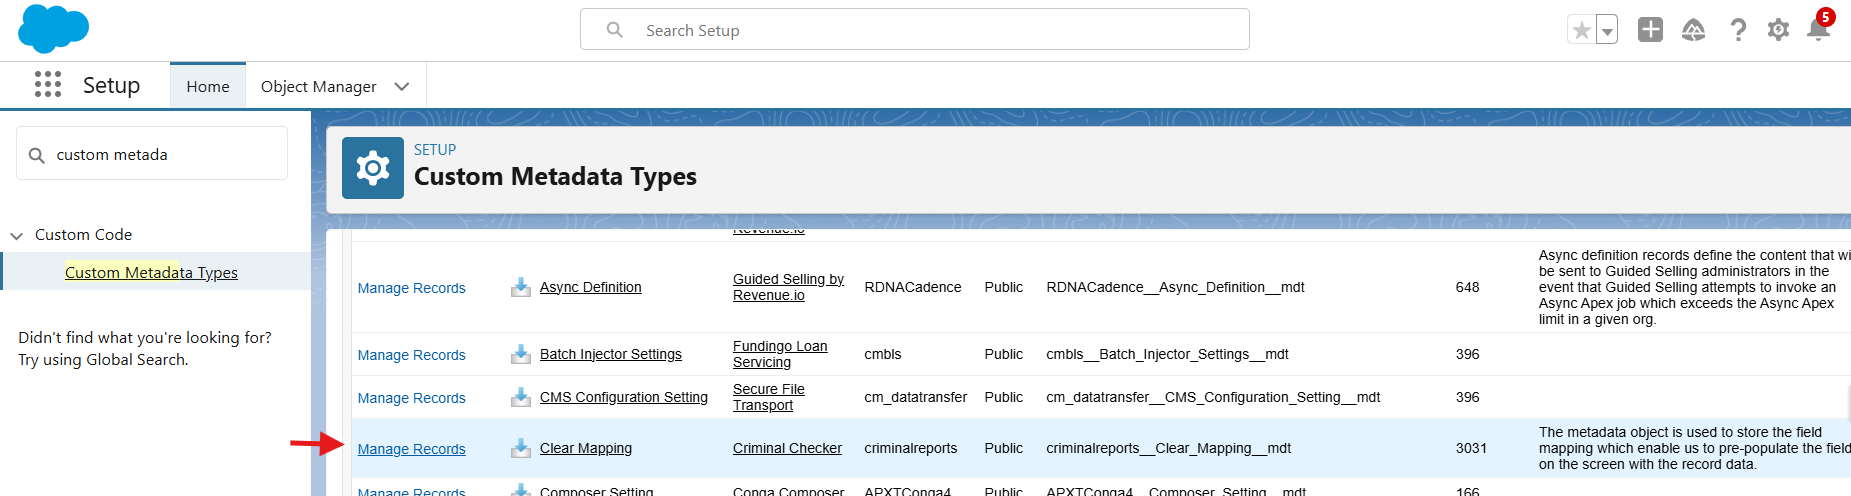Click the RDNACadence namespace cell
1851x496 pixels.
[x=912, y=287]
